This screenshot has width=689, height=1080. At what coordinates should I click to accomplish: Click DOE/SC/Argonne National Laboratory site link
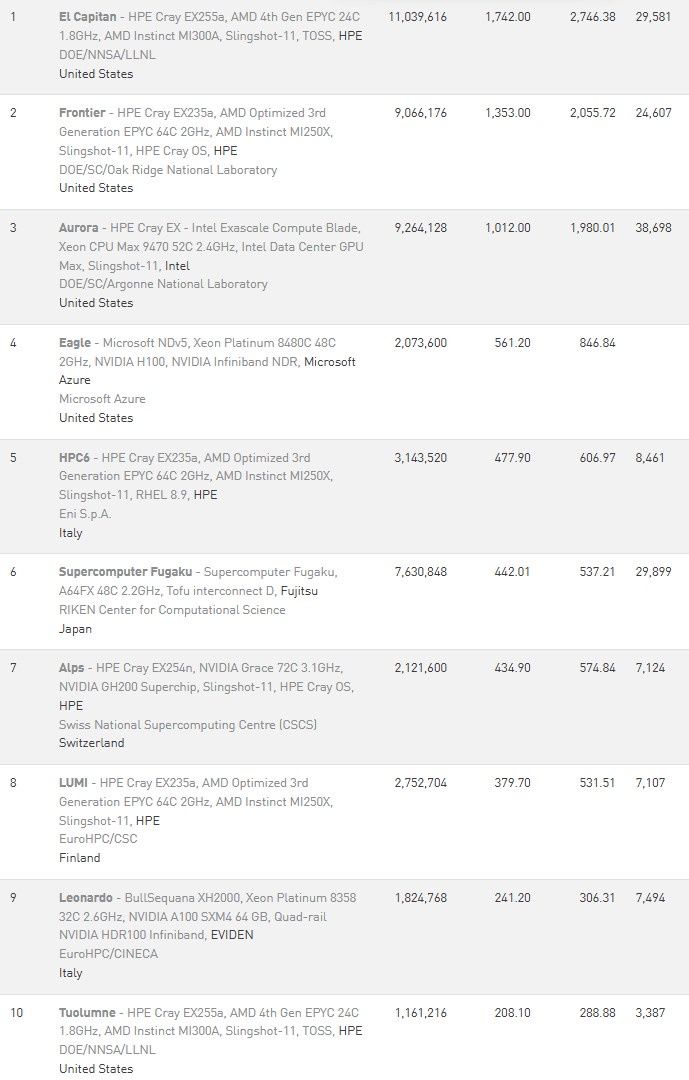(163, 284)
